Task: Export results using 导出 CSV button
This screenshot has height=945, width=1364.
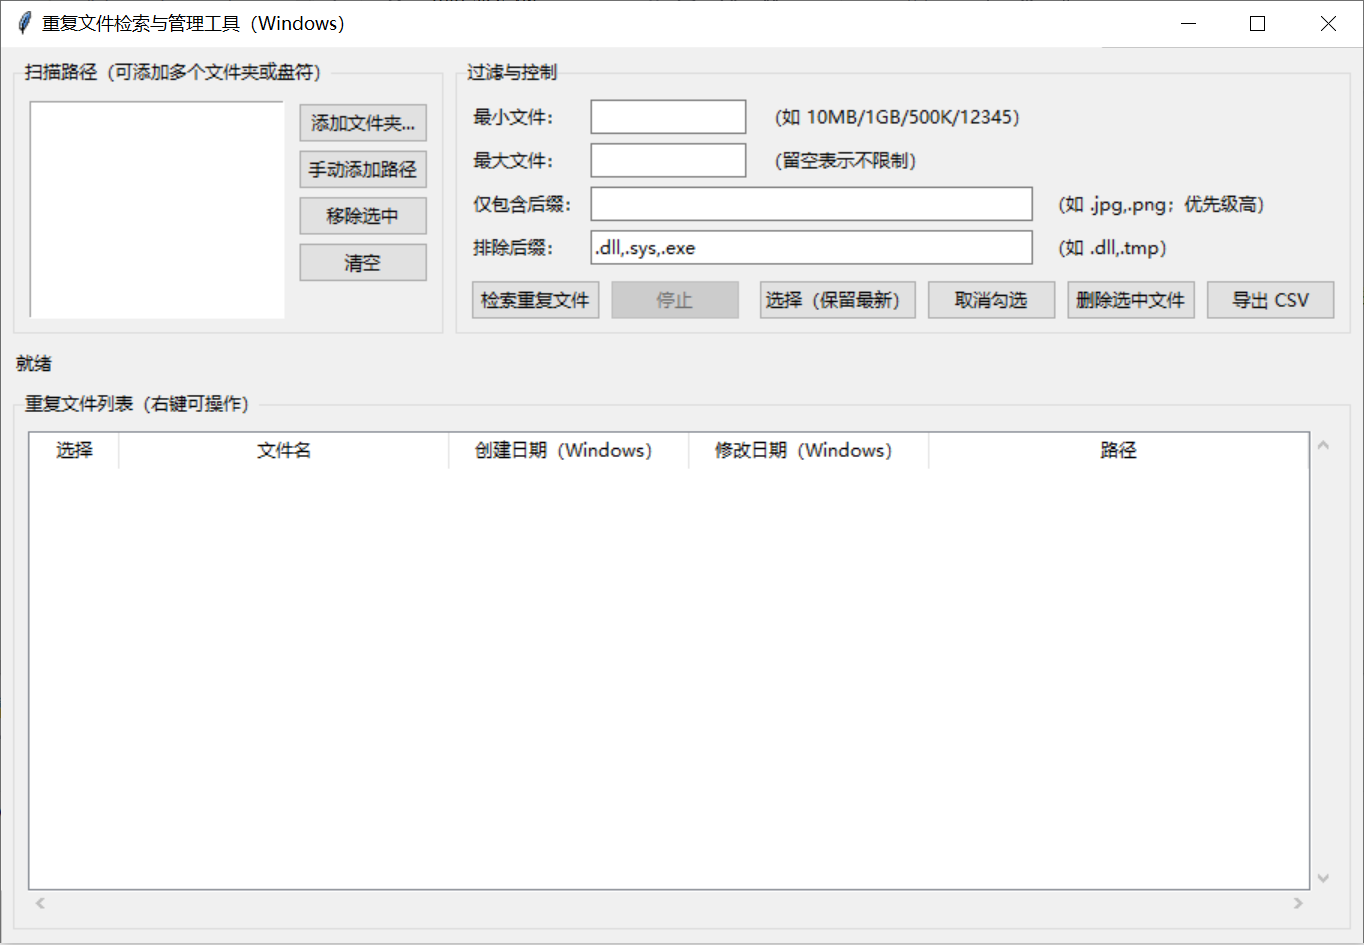Action: pyautogui.click(x=1270, y=299)
